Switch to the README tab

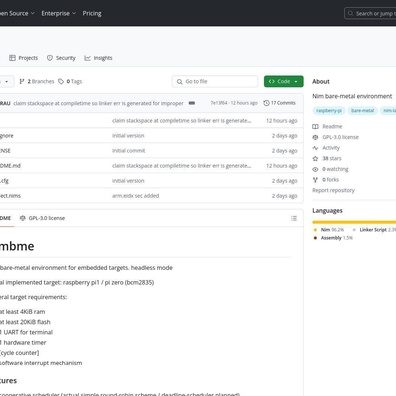pos(6,218)
